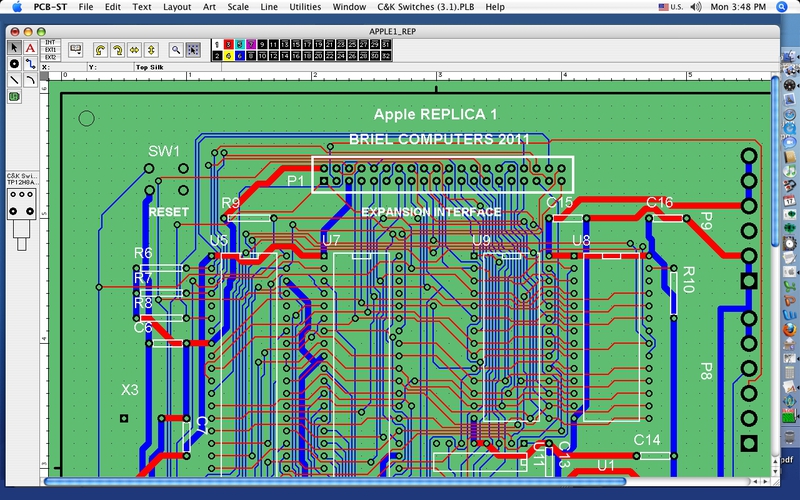The image size is (800, 500).
Task: Open Firefox from the Dock
Action: 789,330
